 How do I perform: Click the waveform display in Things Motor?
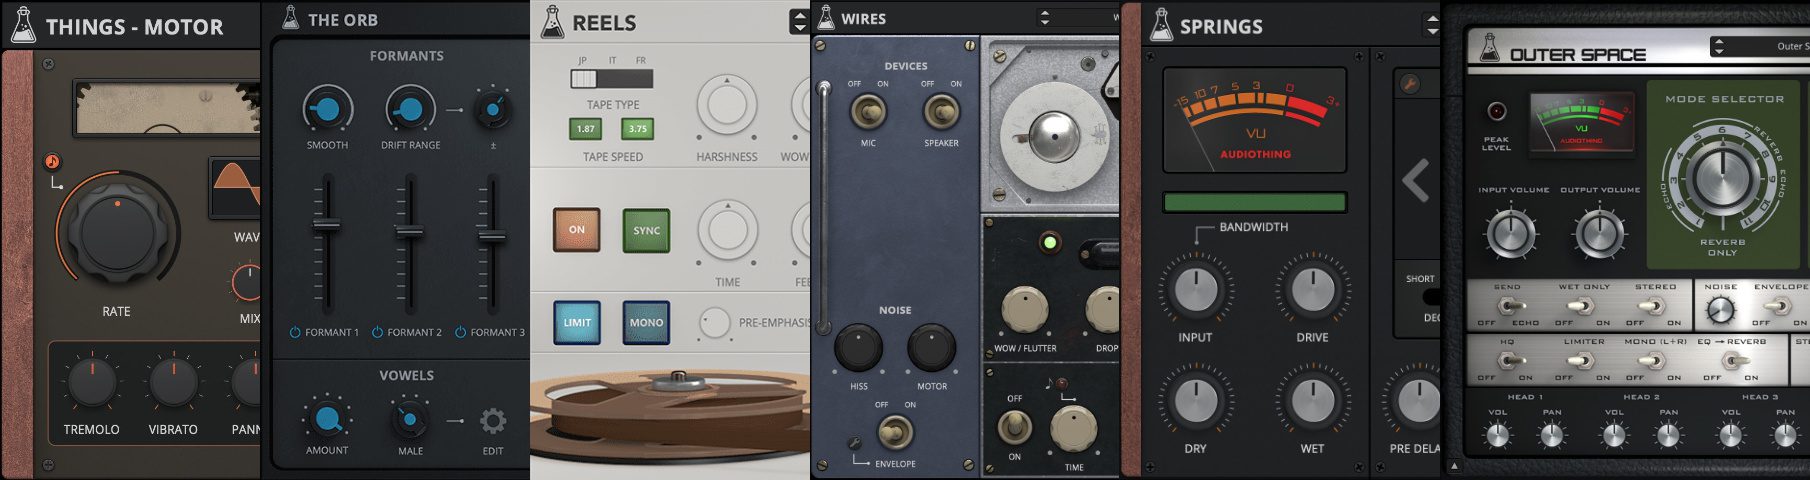click(235, 188)
